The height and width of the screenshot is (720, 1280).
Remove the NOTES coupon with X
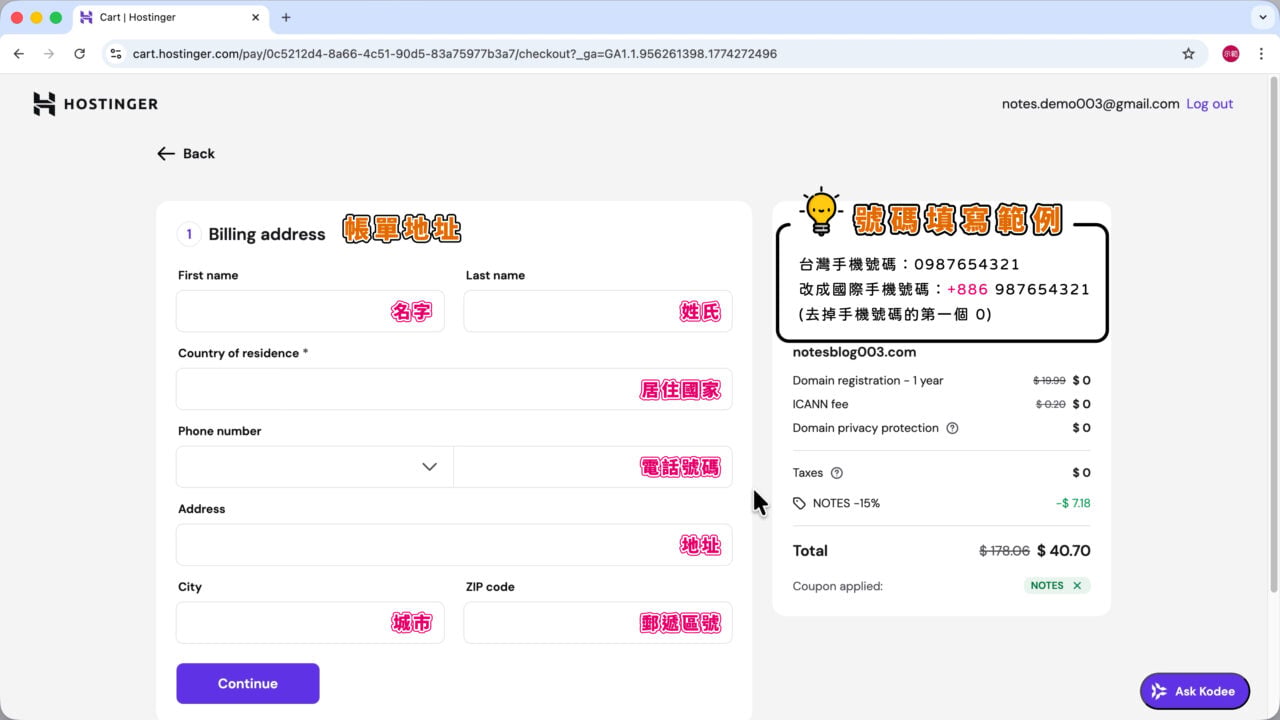tap(1077, 586)
